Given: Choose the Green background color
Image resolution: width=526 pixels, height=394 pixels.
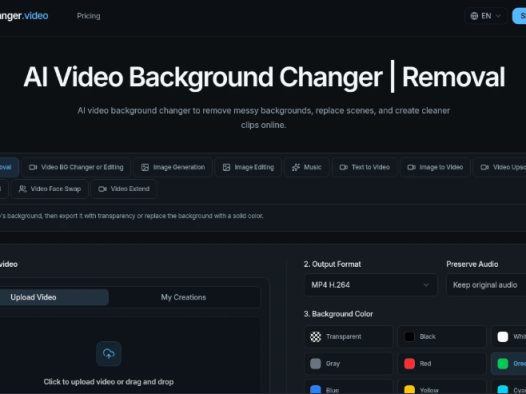Looking at the screenshot, I should (x=509, y=363).
